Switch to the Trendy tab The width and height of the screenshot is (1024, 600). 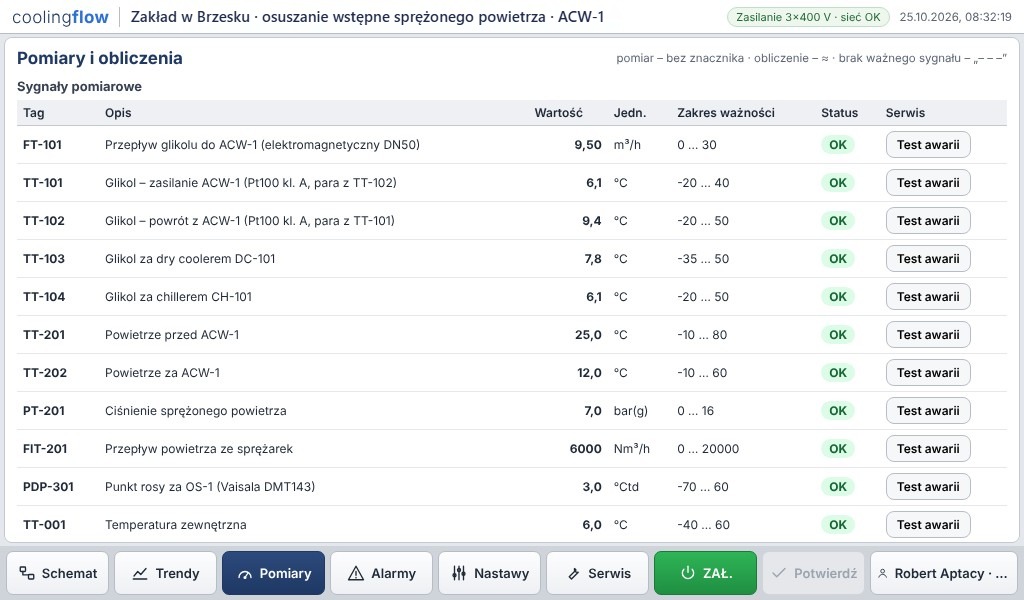click(x=165, y=573)
